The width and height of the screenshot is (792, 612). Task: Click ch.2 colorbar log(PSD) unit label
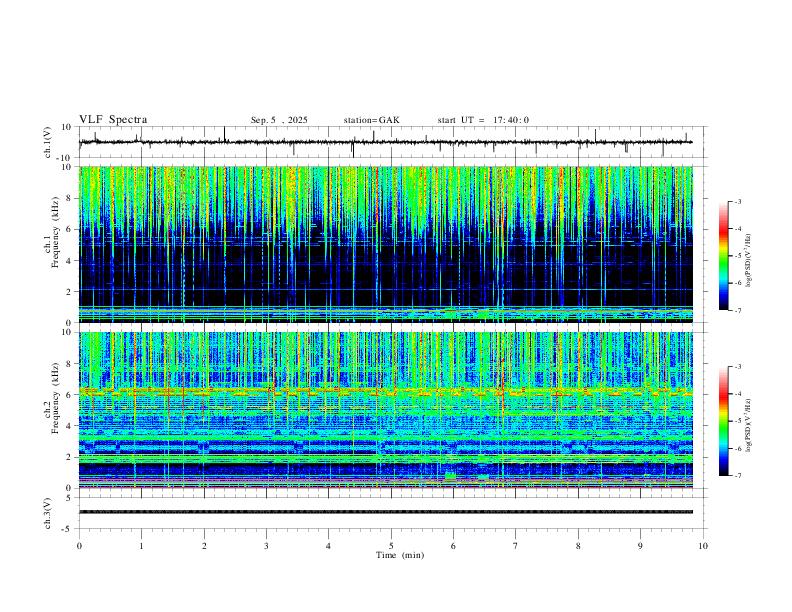coord(749,425)
